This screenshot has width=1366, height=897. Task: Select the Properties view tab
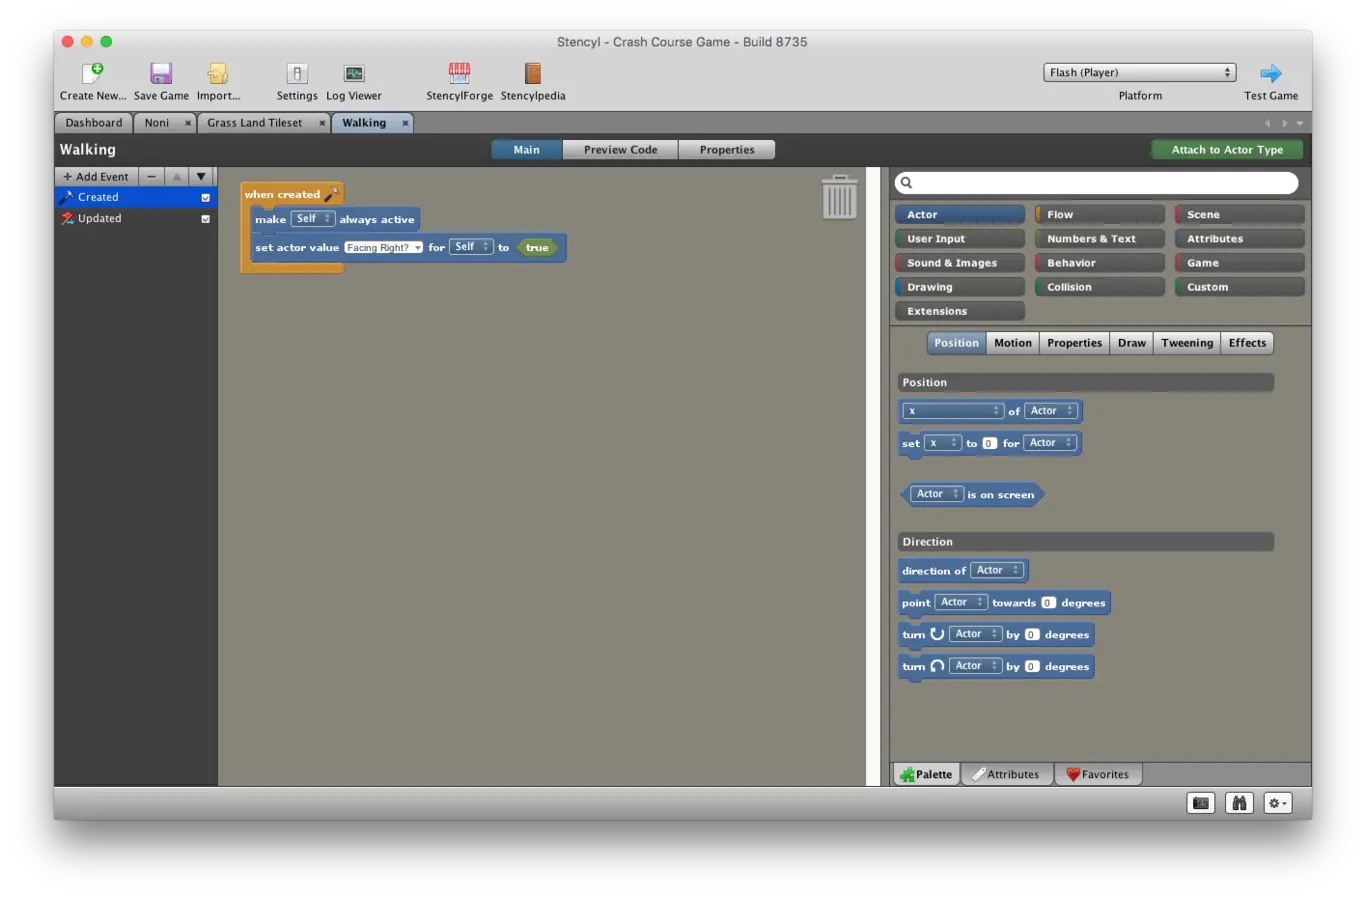tap(727, 150)
